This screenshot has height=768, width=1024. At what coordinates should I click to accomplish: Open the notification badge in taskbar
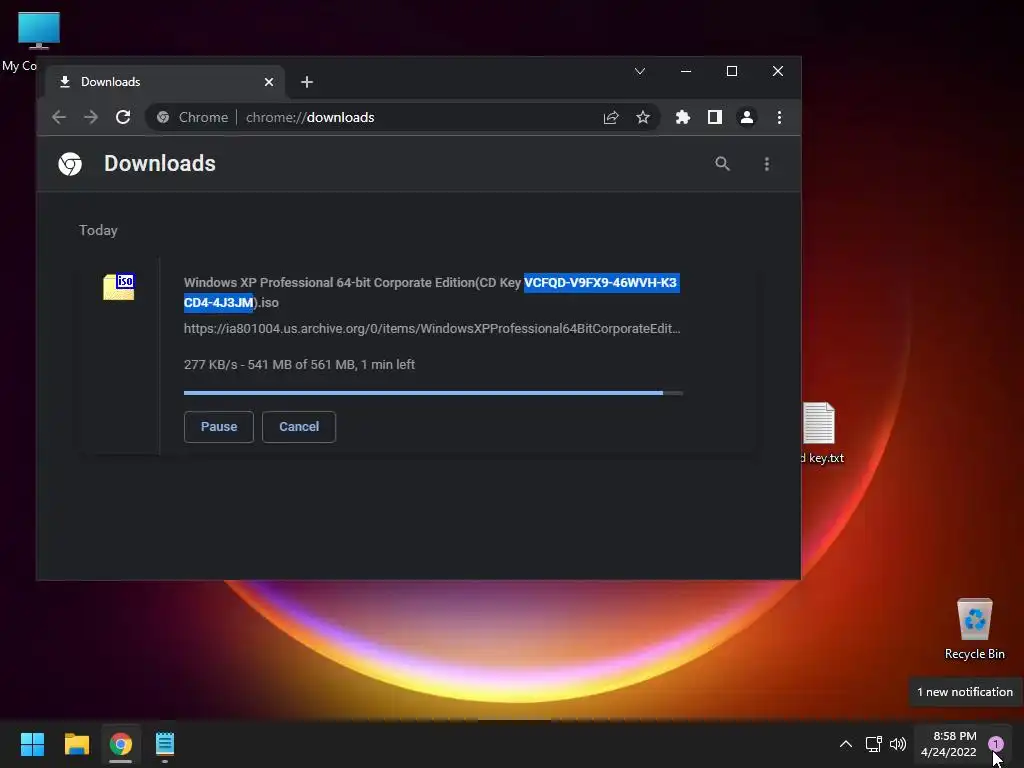coord(995,744)
